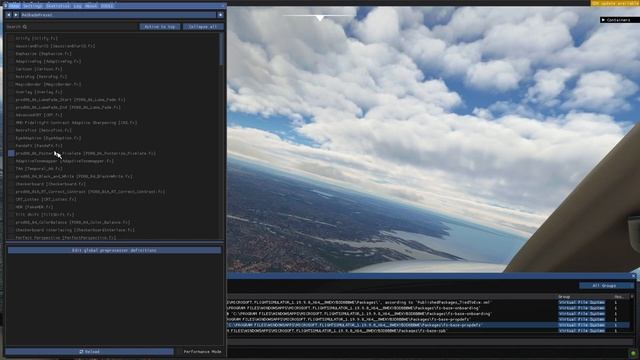Click the effect list vertical scrollbar

pos(222,49)
